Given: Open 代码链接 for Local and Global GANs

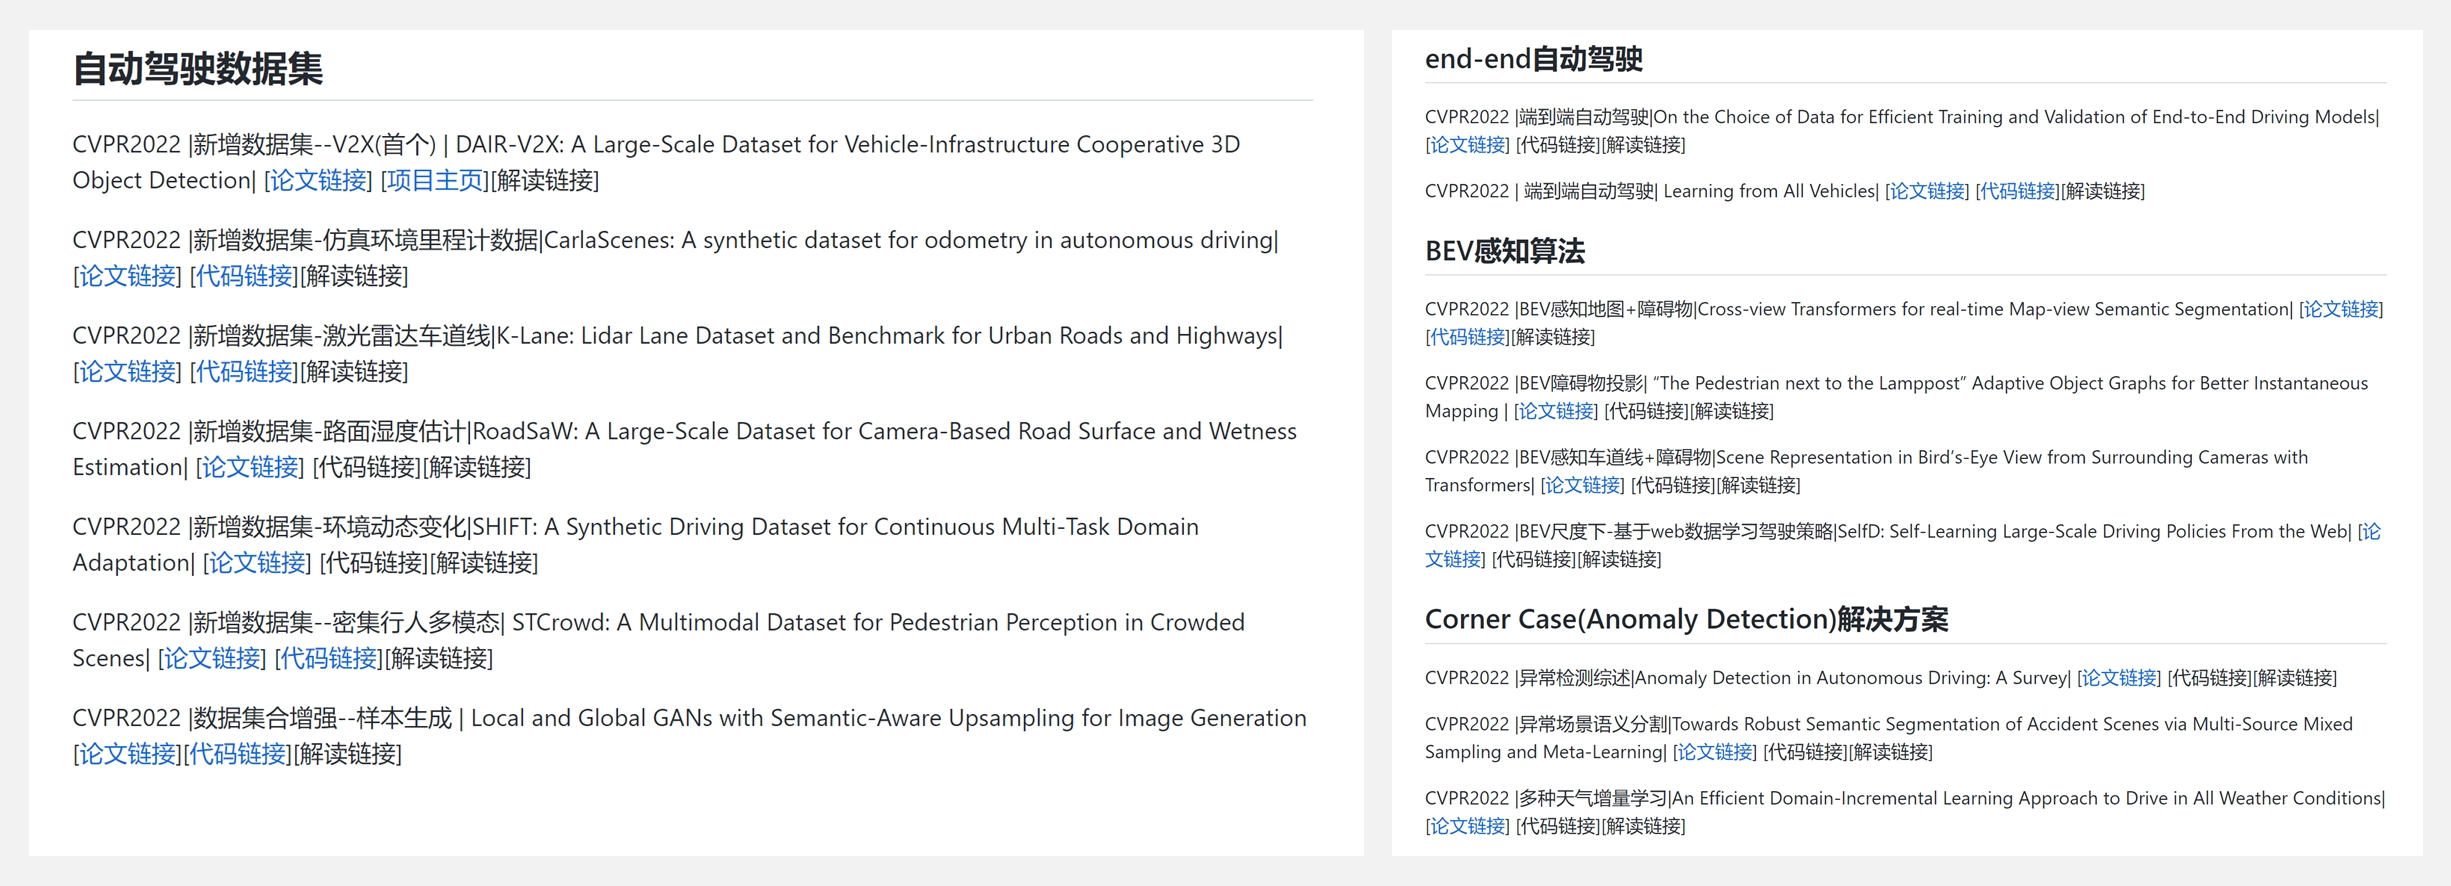Looking at the screenshot, I should click(x=238, y=754).
